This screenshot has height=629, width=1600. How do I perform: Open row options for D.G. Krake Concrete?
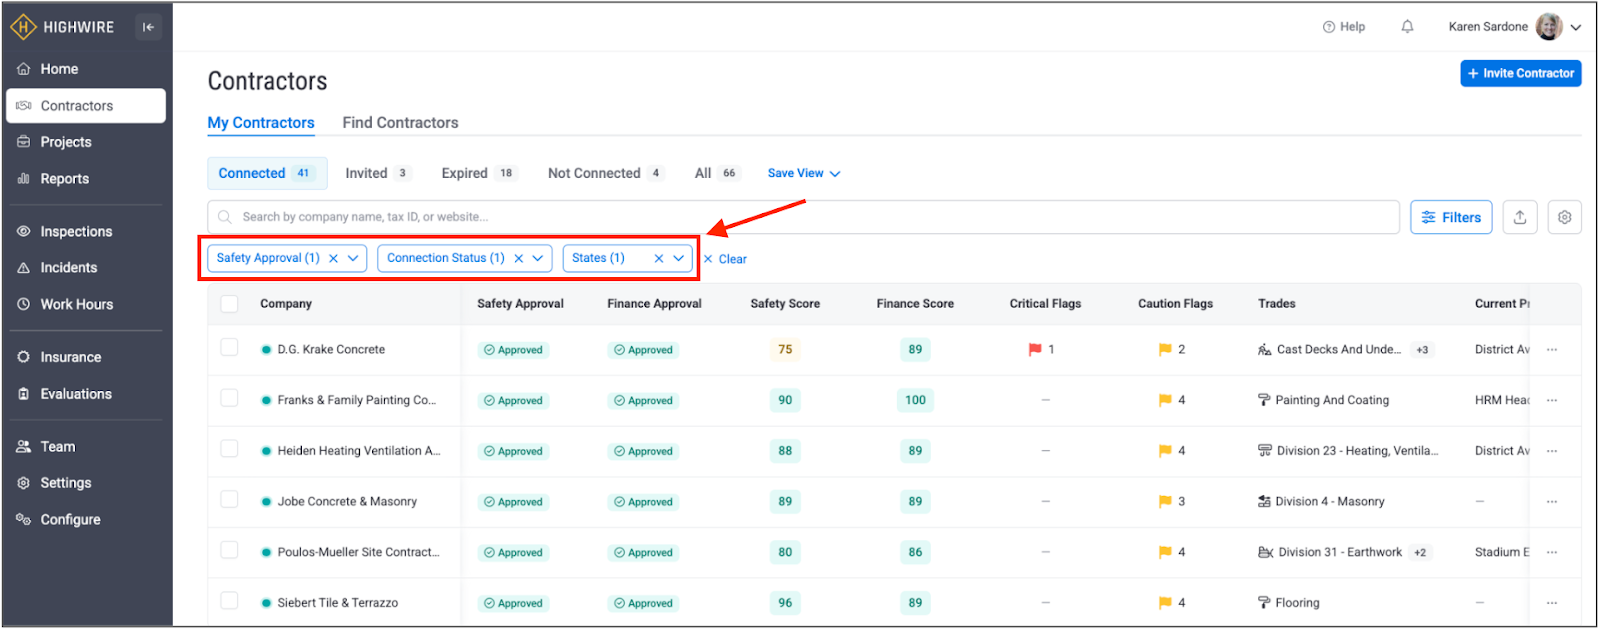pos(1552,350)
